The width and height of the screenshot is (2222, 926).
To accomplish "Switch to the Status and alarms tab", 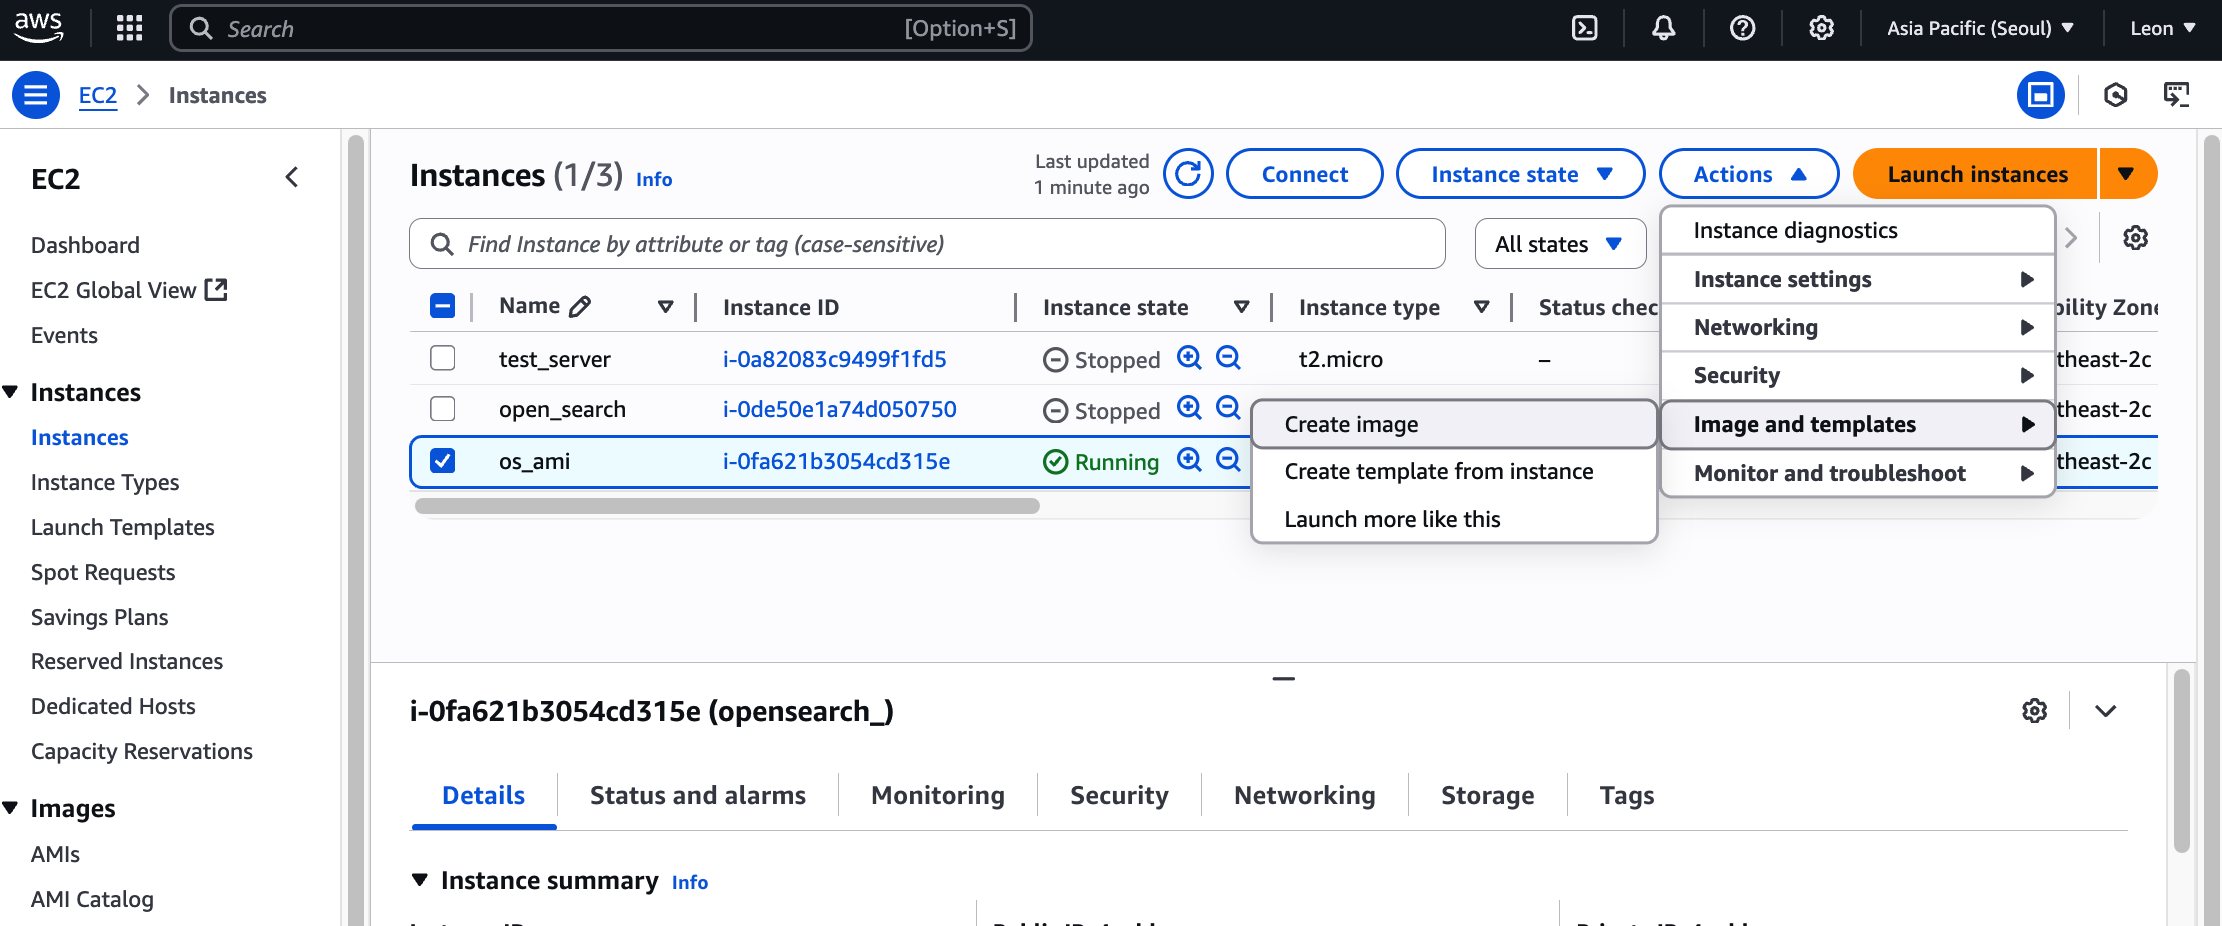I will tap(697, 795).
